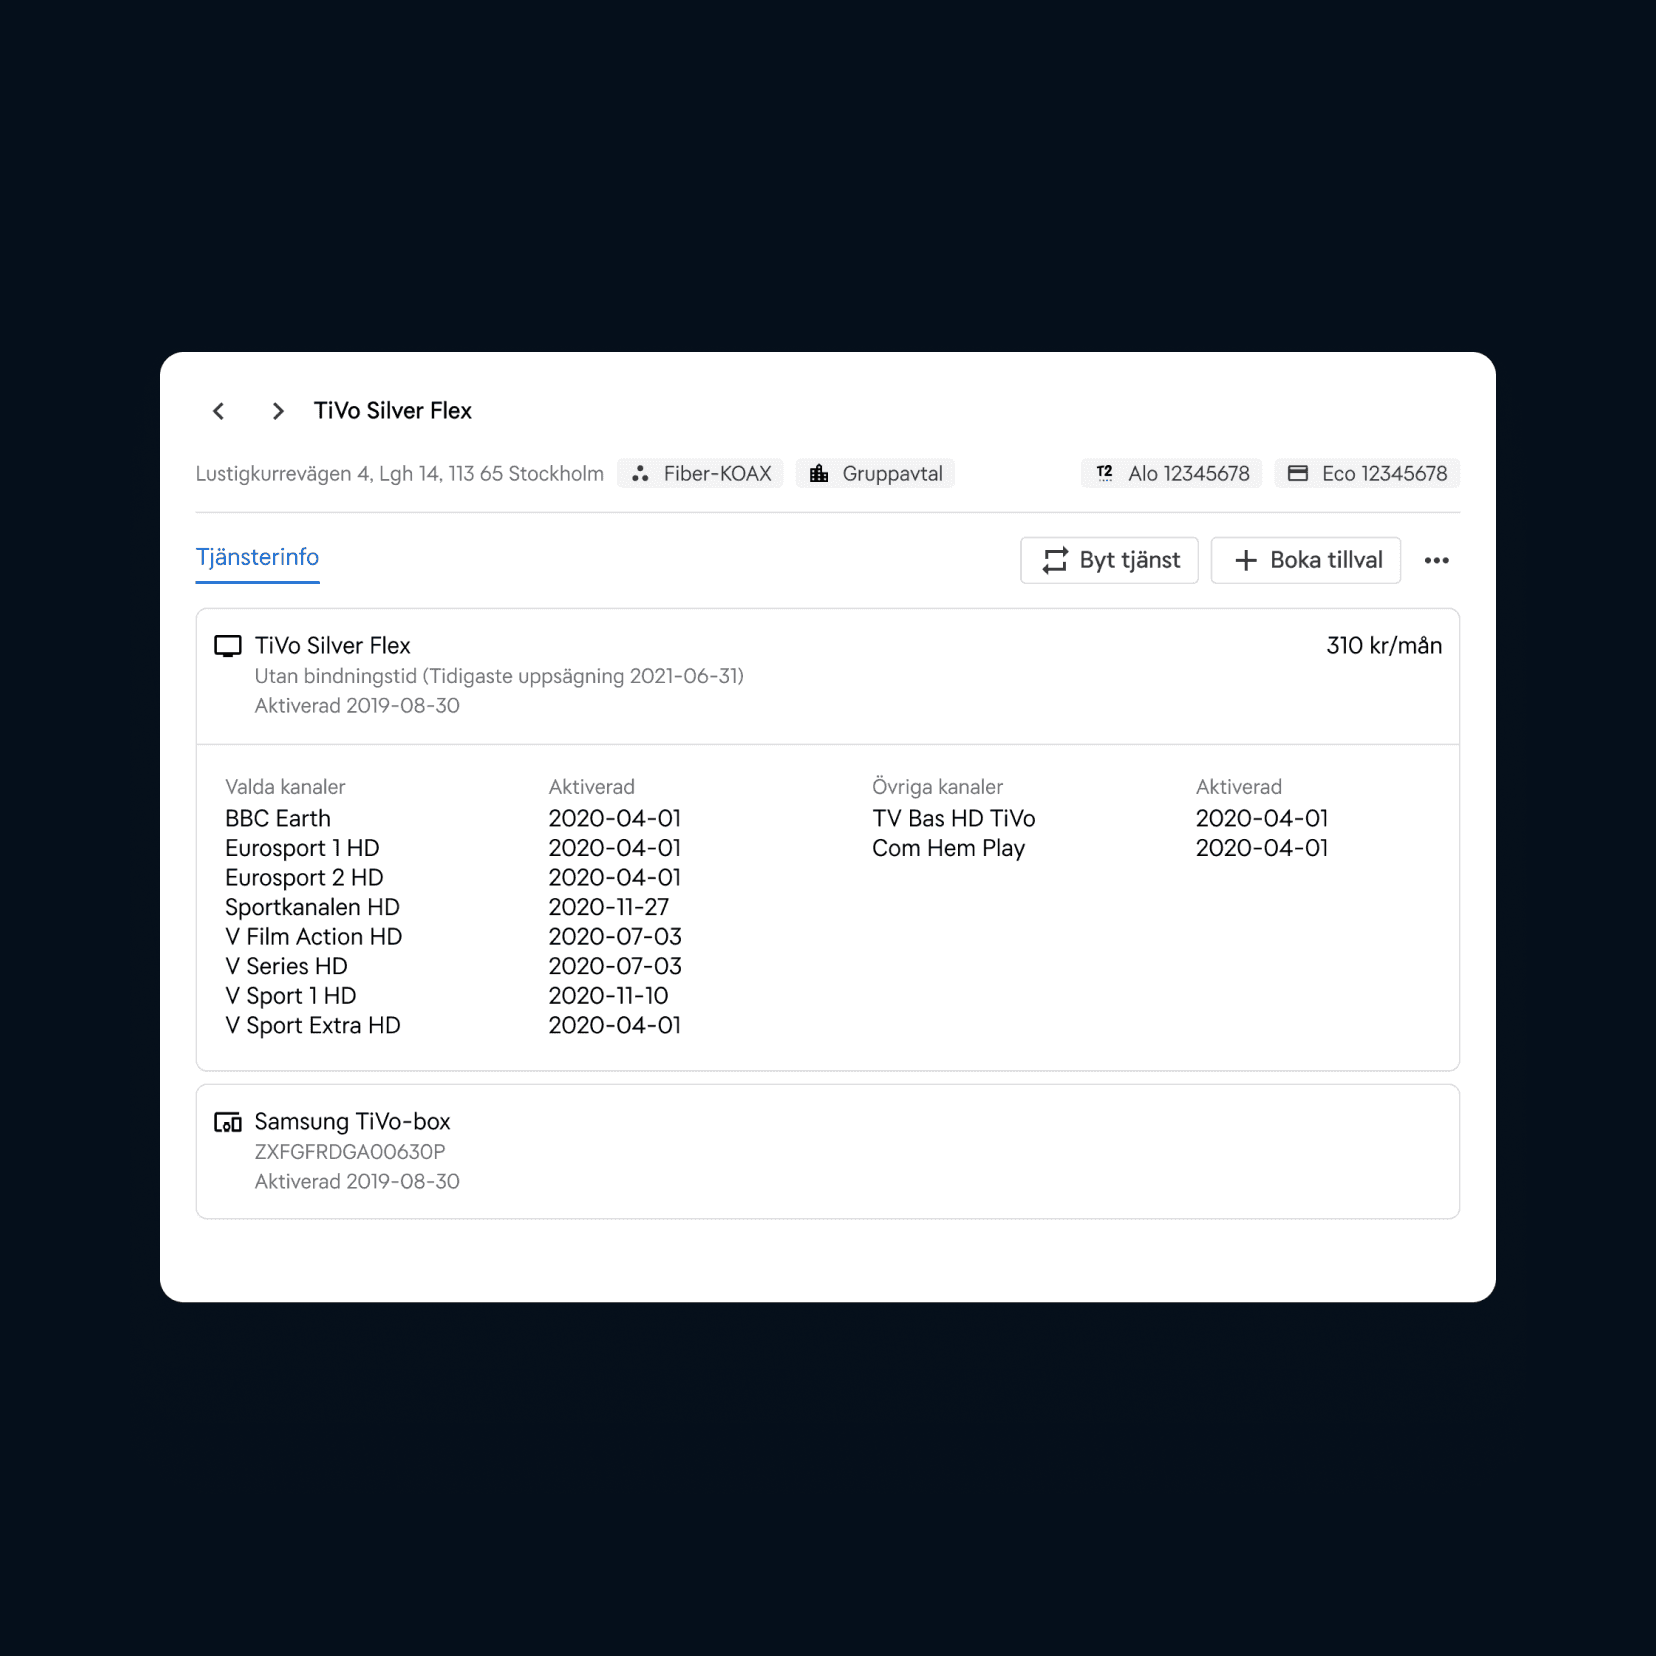Image resolution: width=1656 pixels, height=1656 pixels.
Task: Open the three-dot more options menu
Action: (1437, 560)
